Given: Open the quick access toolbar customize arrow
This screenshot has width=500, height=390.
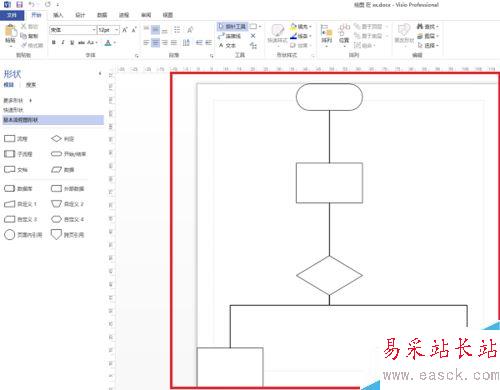Looking at the screenshot, I should pos(57,5).
